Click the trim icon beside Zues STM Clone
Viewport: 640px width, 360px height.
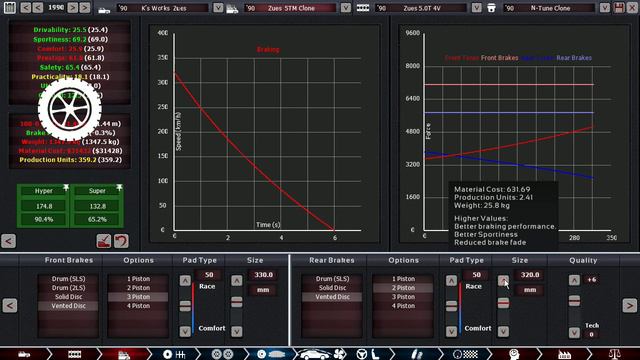click(232, 8)
